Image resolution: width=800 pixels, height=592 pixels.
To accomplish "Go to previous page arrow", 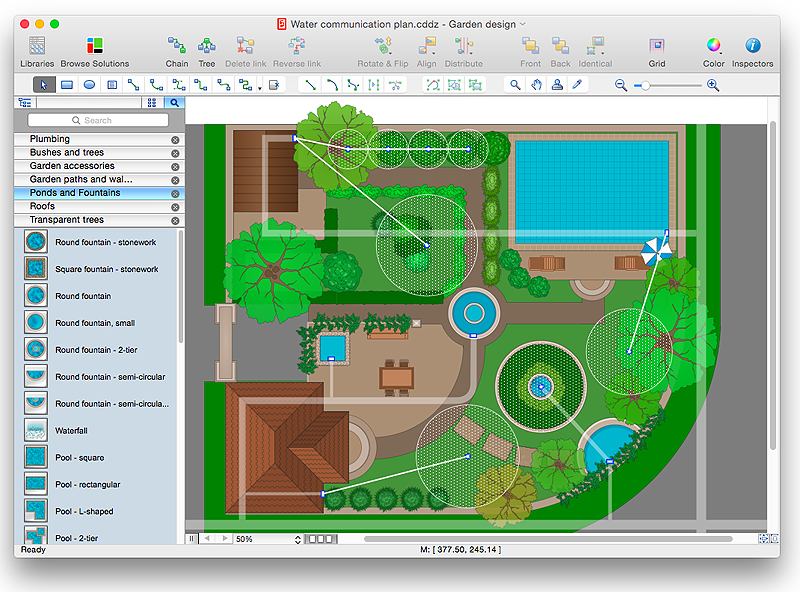I will point(207,538).
